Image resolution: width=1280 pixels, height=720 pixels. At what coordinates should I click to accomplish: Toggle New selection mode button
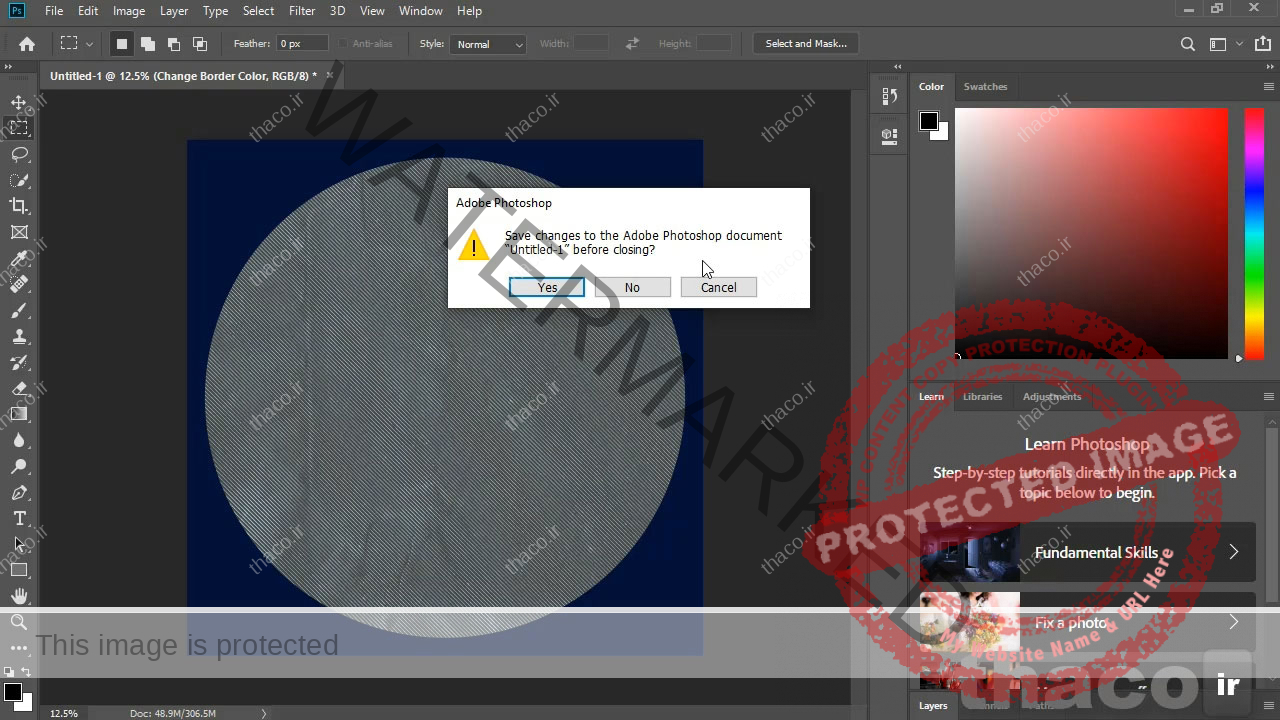click(122, 44)
